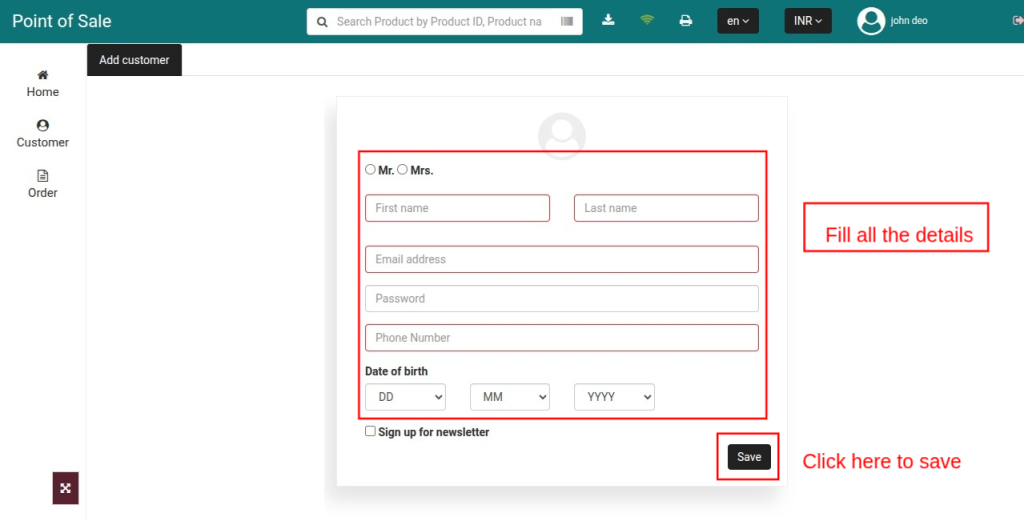Image resolution: width=1024 pixels, height=521 pixels.
Task: Open the INR currency dropdown
Action: [808, 21]
